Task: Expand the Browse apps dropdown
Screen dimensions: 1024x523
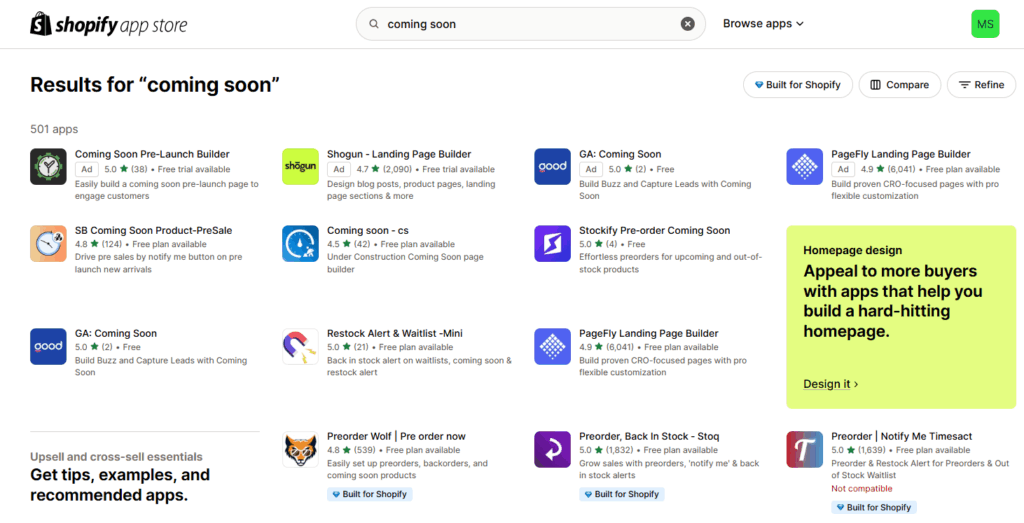Action: (763, 24)
